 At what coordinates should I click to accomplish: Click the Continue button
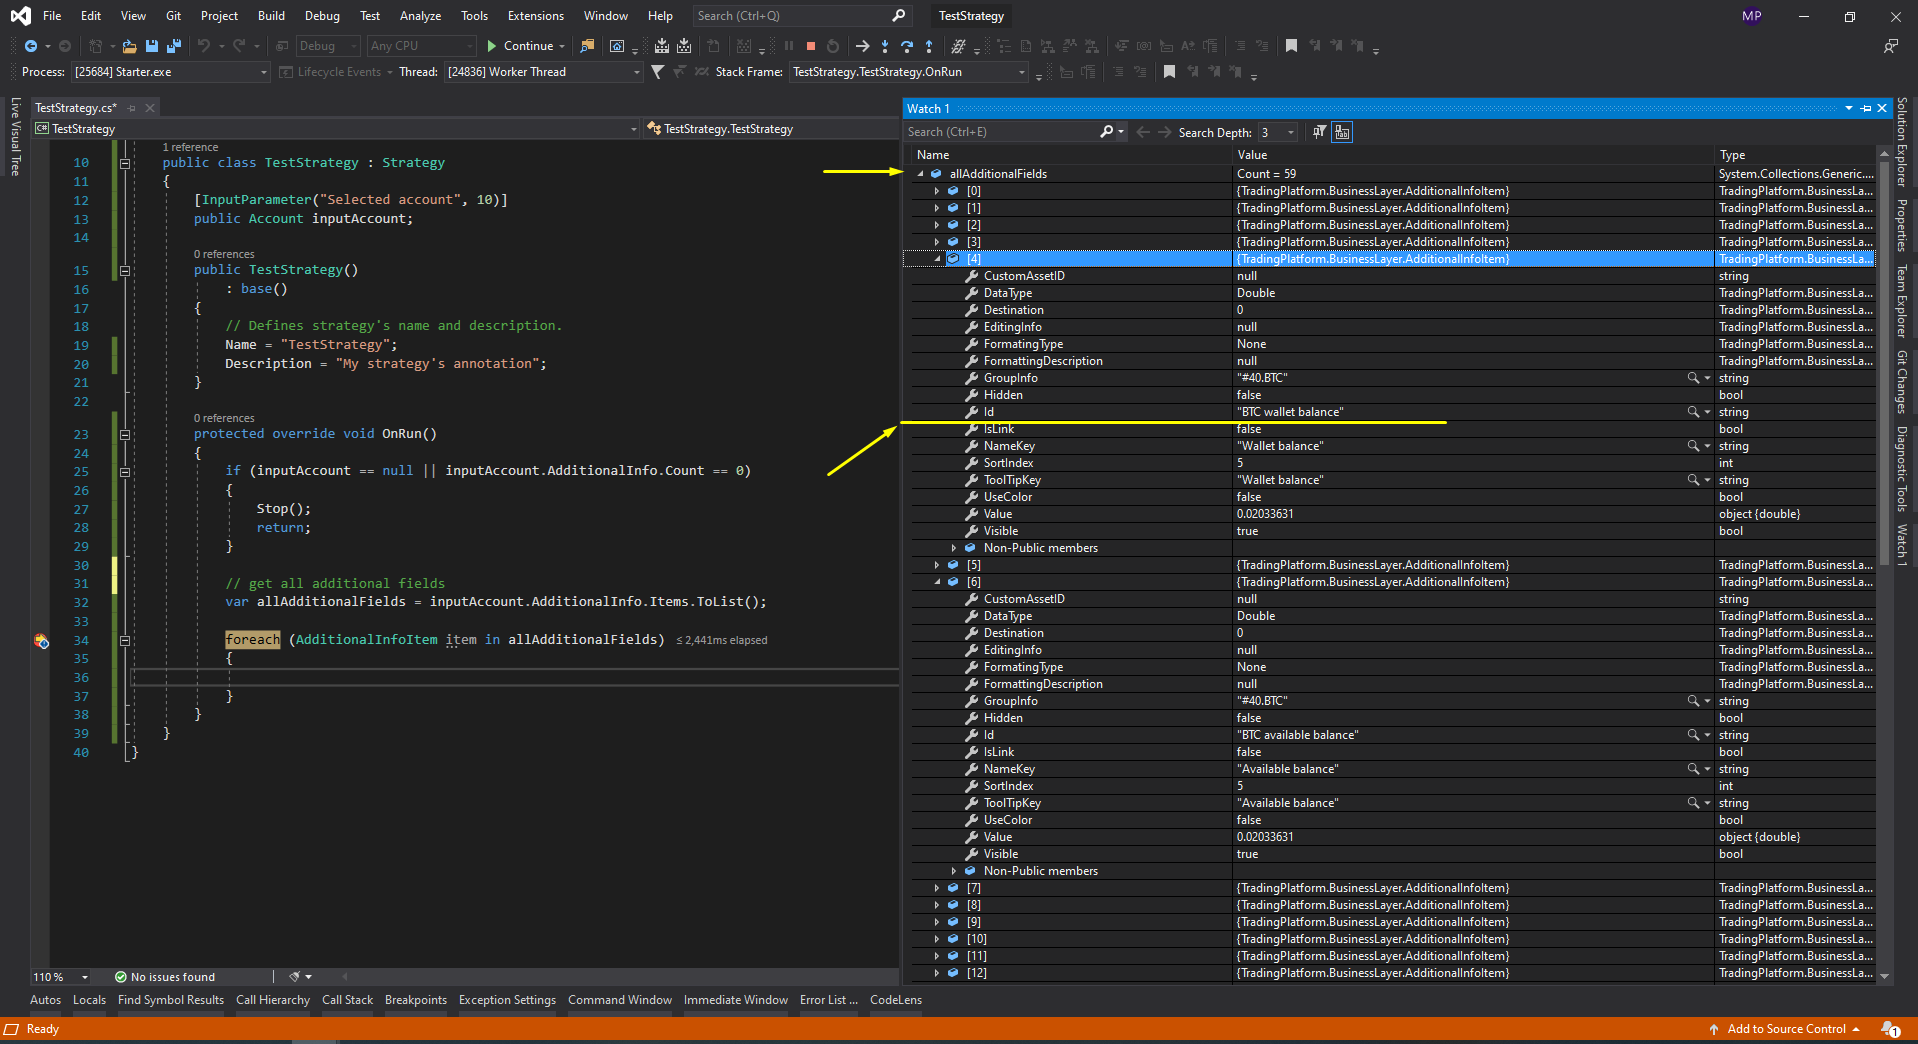tap(520, 46)
